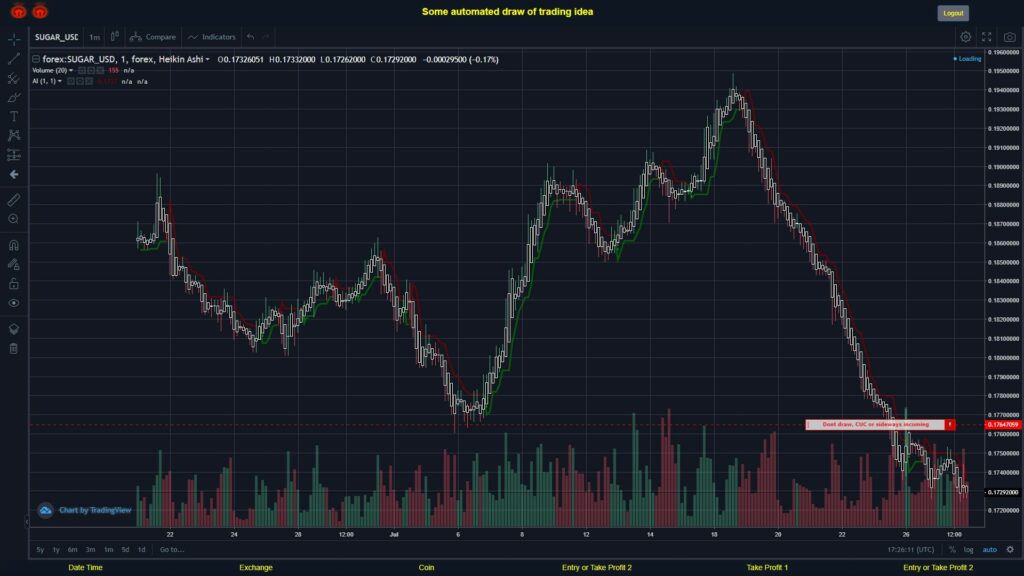Click the Jul date label on time axis
Viewport: 1024px width, 576px height.
[x=394, y=534]
